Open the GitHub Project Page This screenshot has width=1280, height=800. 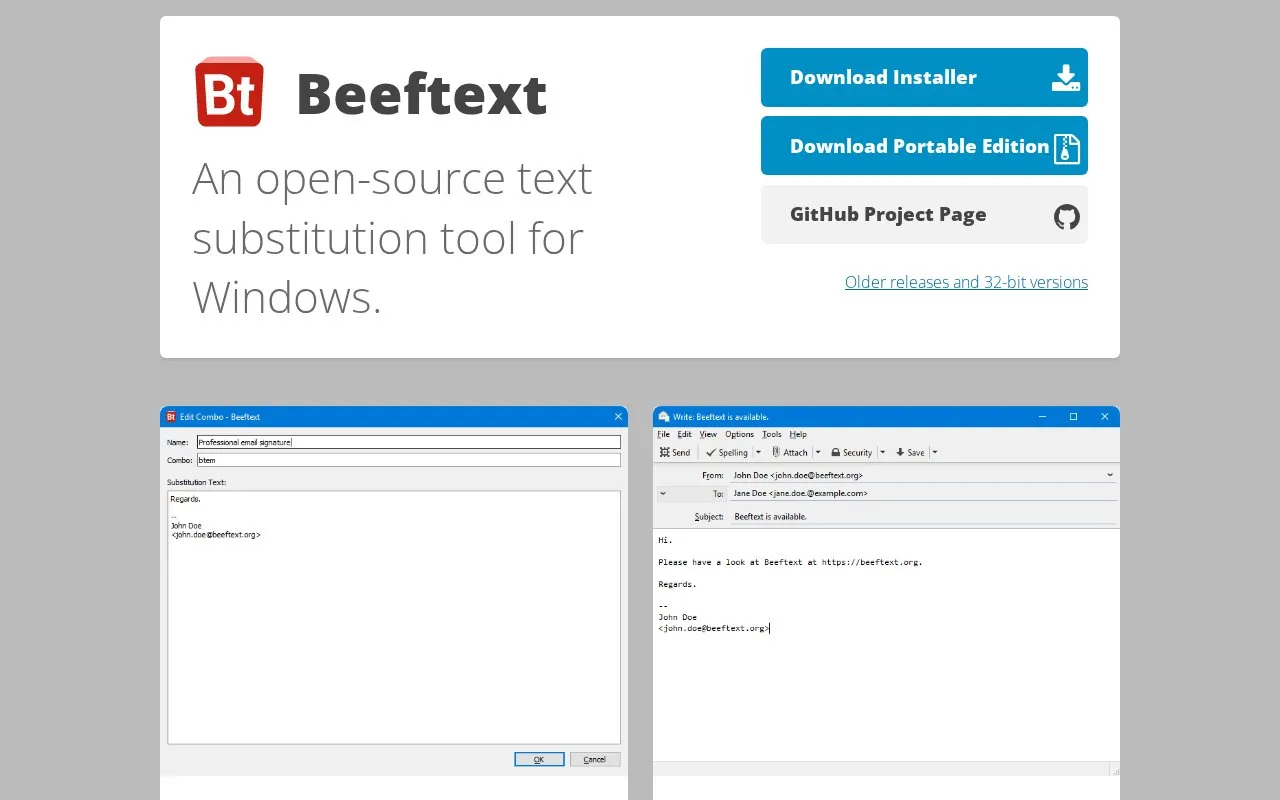pos(924,214)
